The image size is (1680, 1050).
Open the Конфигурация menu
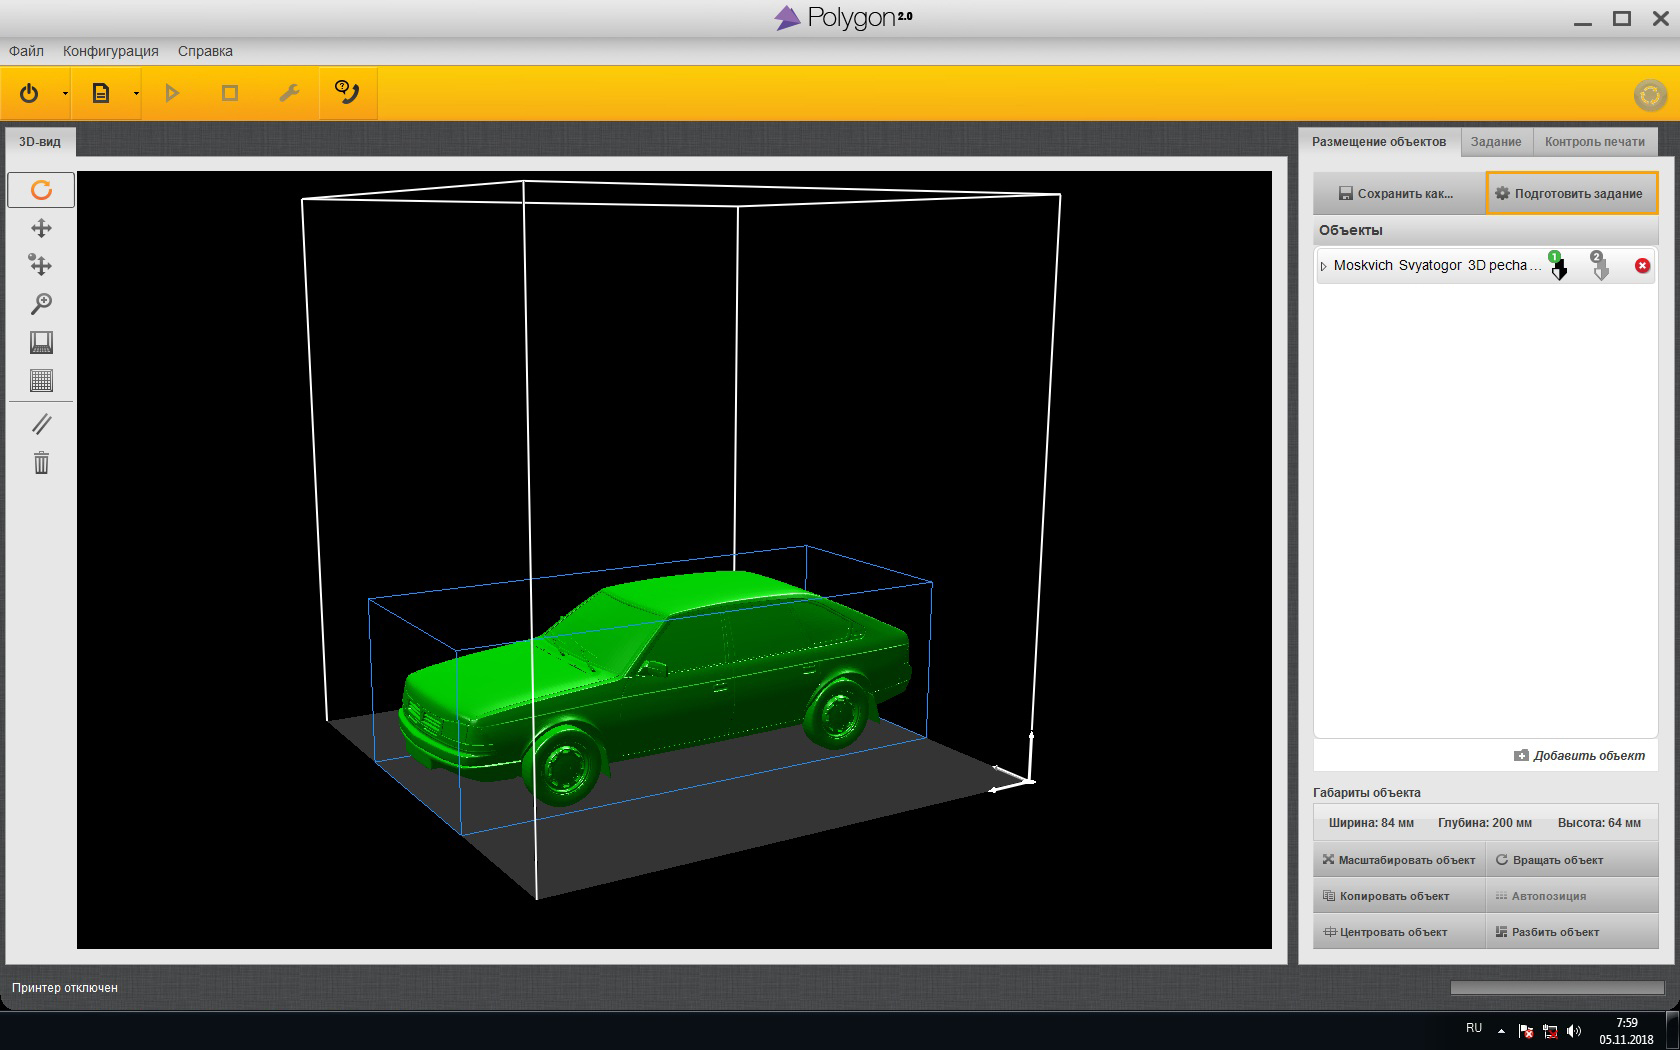click(111, 51)
